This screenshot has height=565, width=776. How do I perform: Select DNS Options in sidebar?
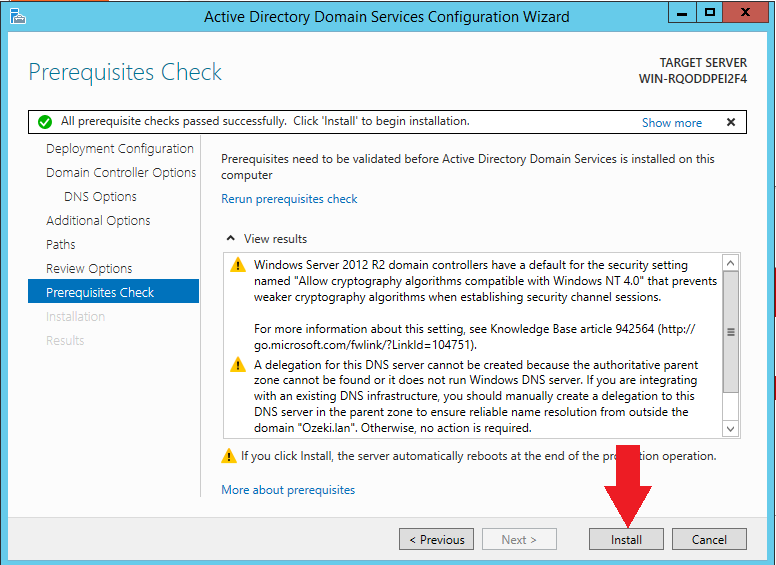tap(100, 197)
